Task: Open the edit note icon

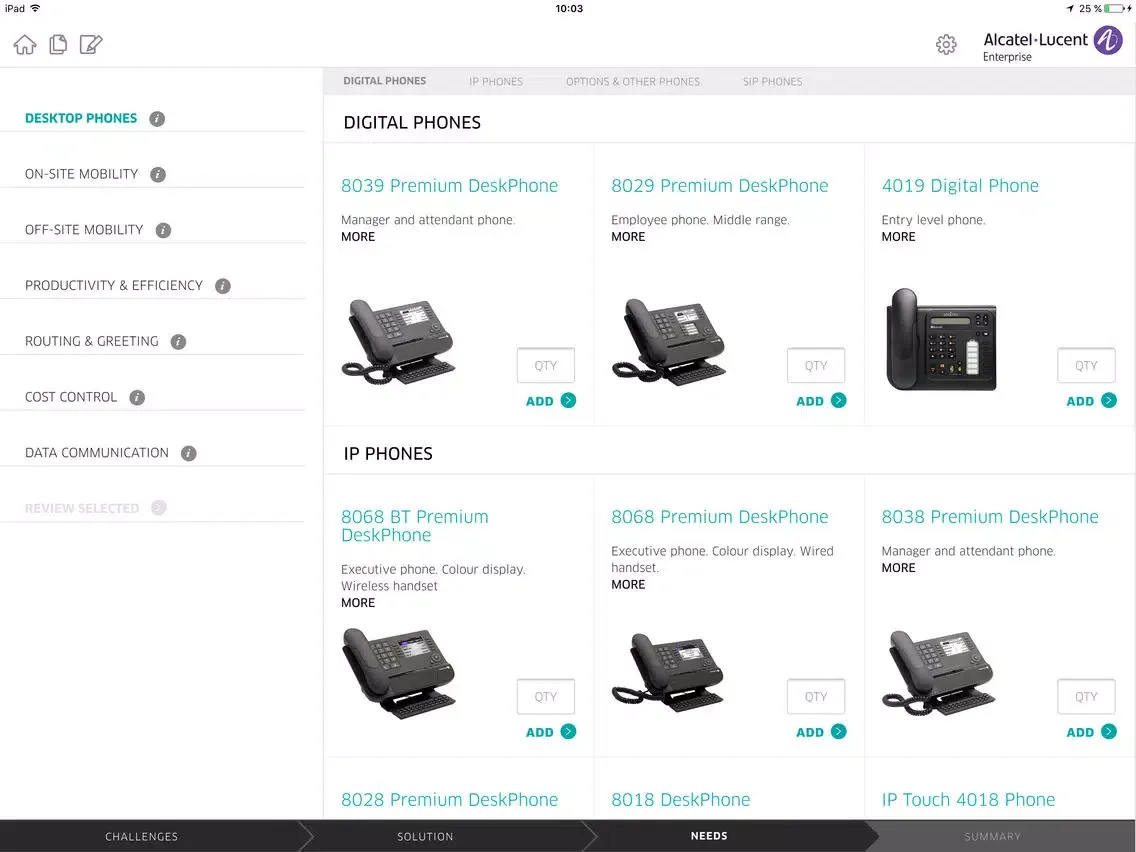Action: point(91,45)
